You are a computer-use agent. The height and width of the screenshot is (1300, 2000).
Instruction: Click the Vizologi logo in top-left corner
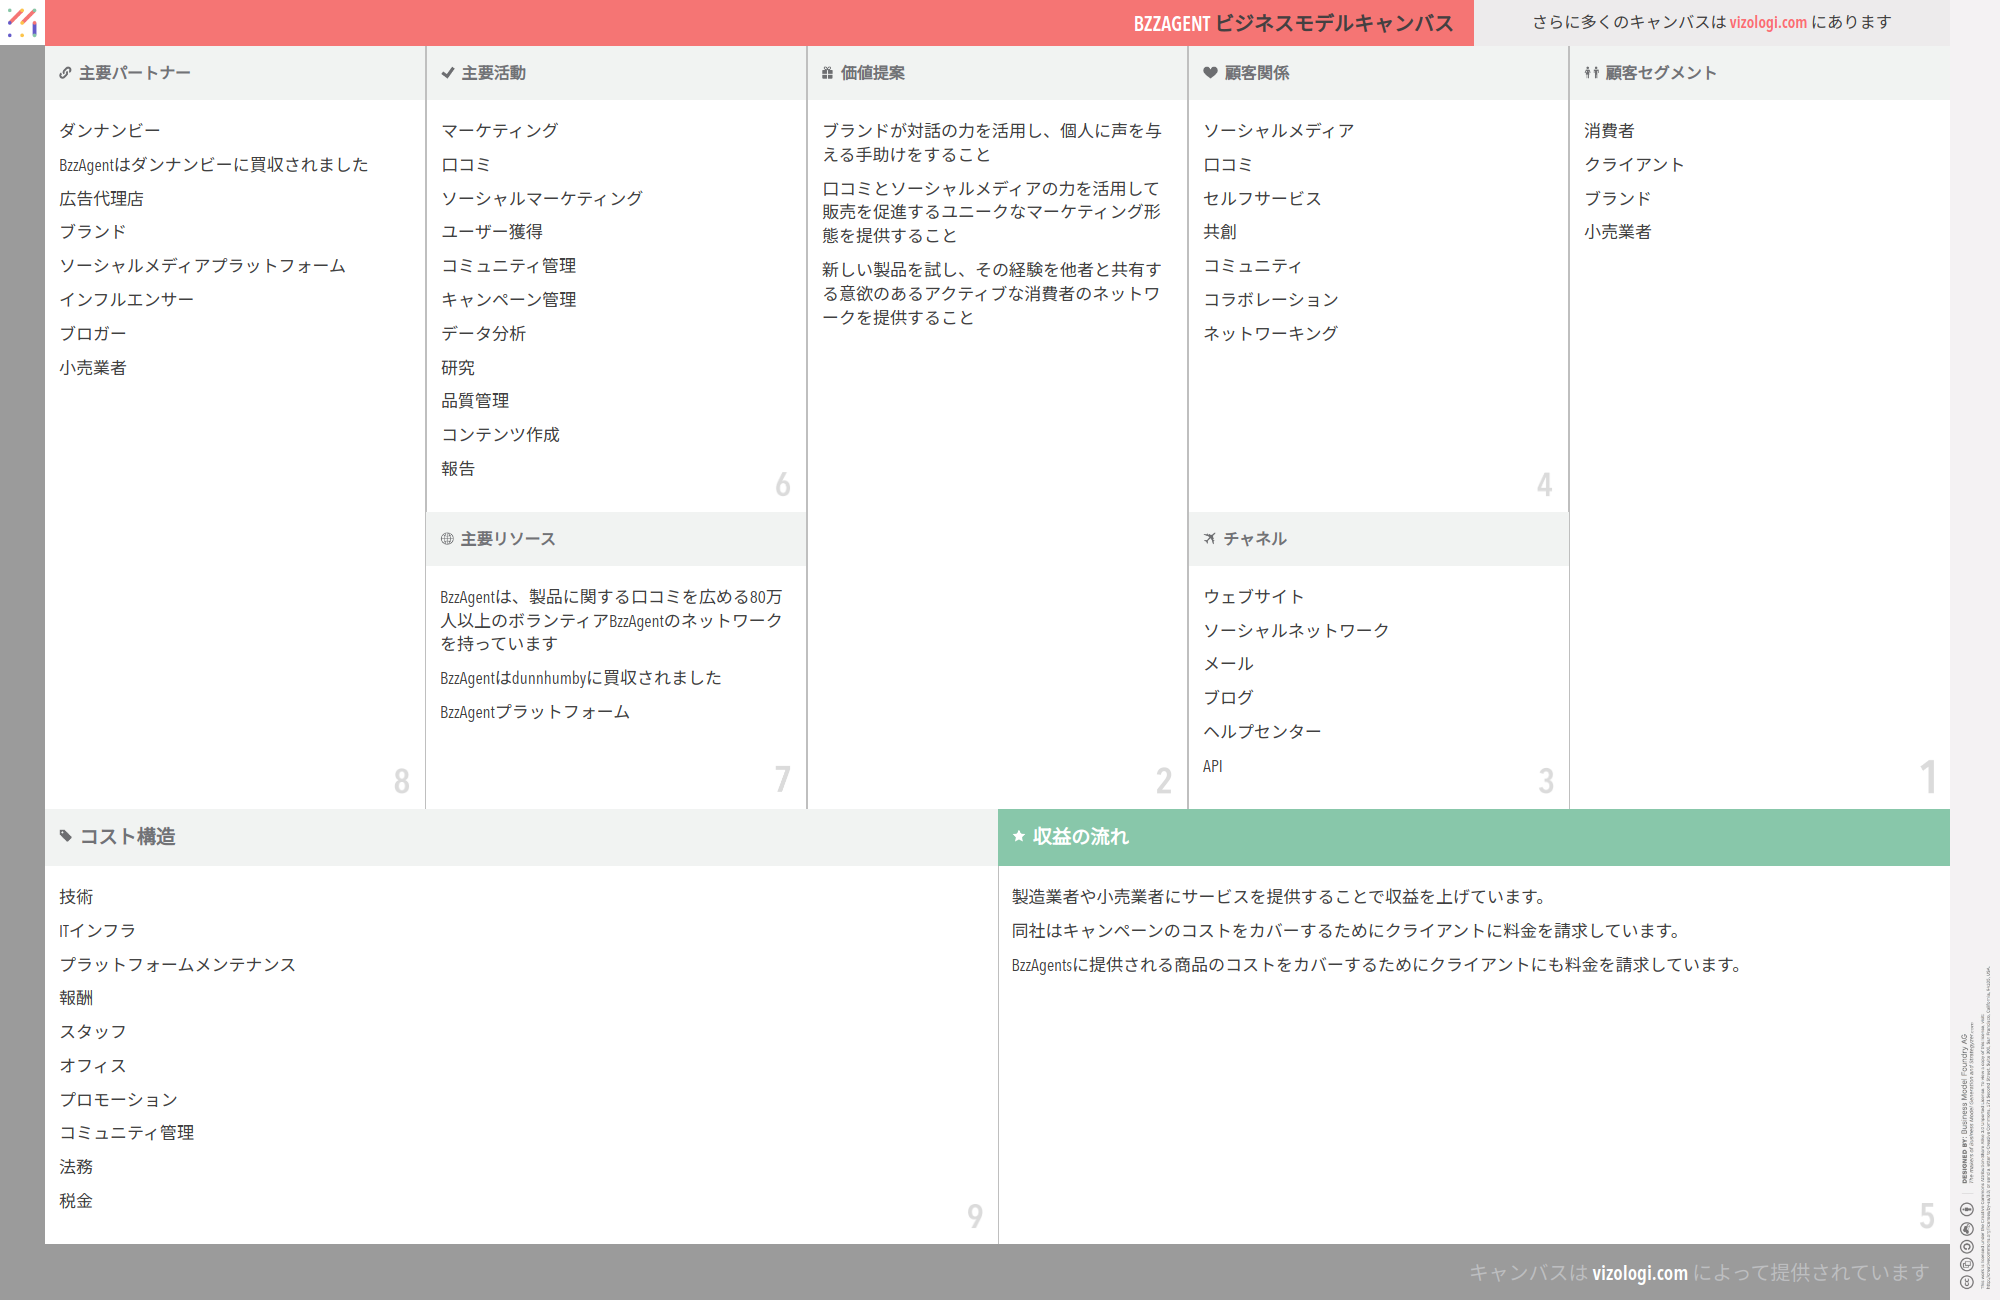pos(22,22)
